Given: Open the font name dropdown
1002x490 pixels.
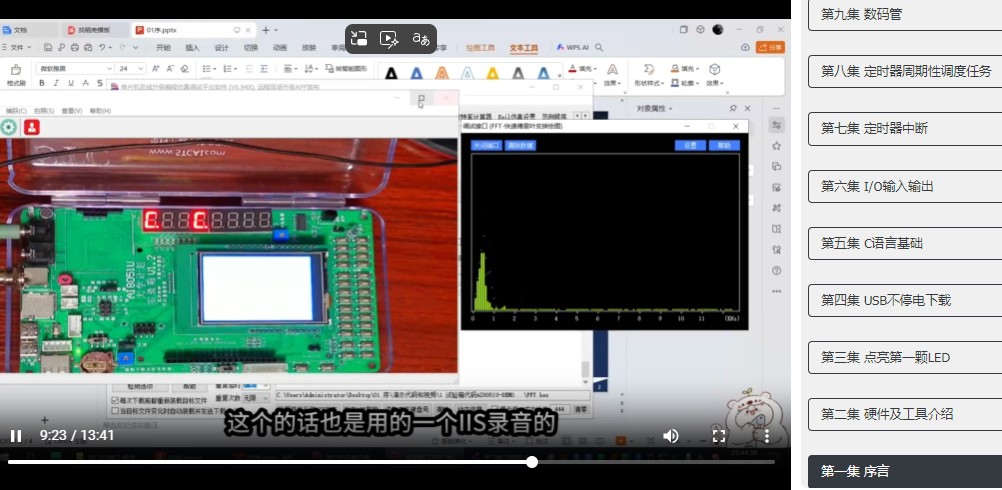Looking at the screenshot, I should tap(109, 68).
